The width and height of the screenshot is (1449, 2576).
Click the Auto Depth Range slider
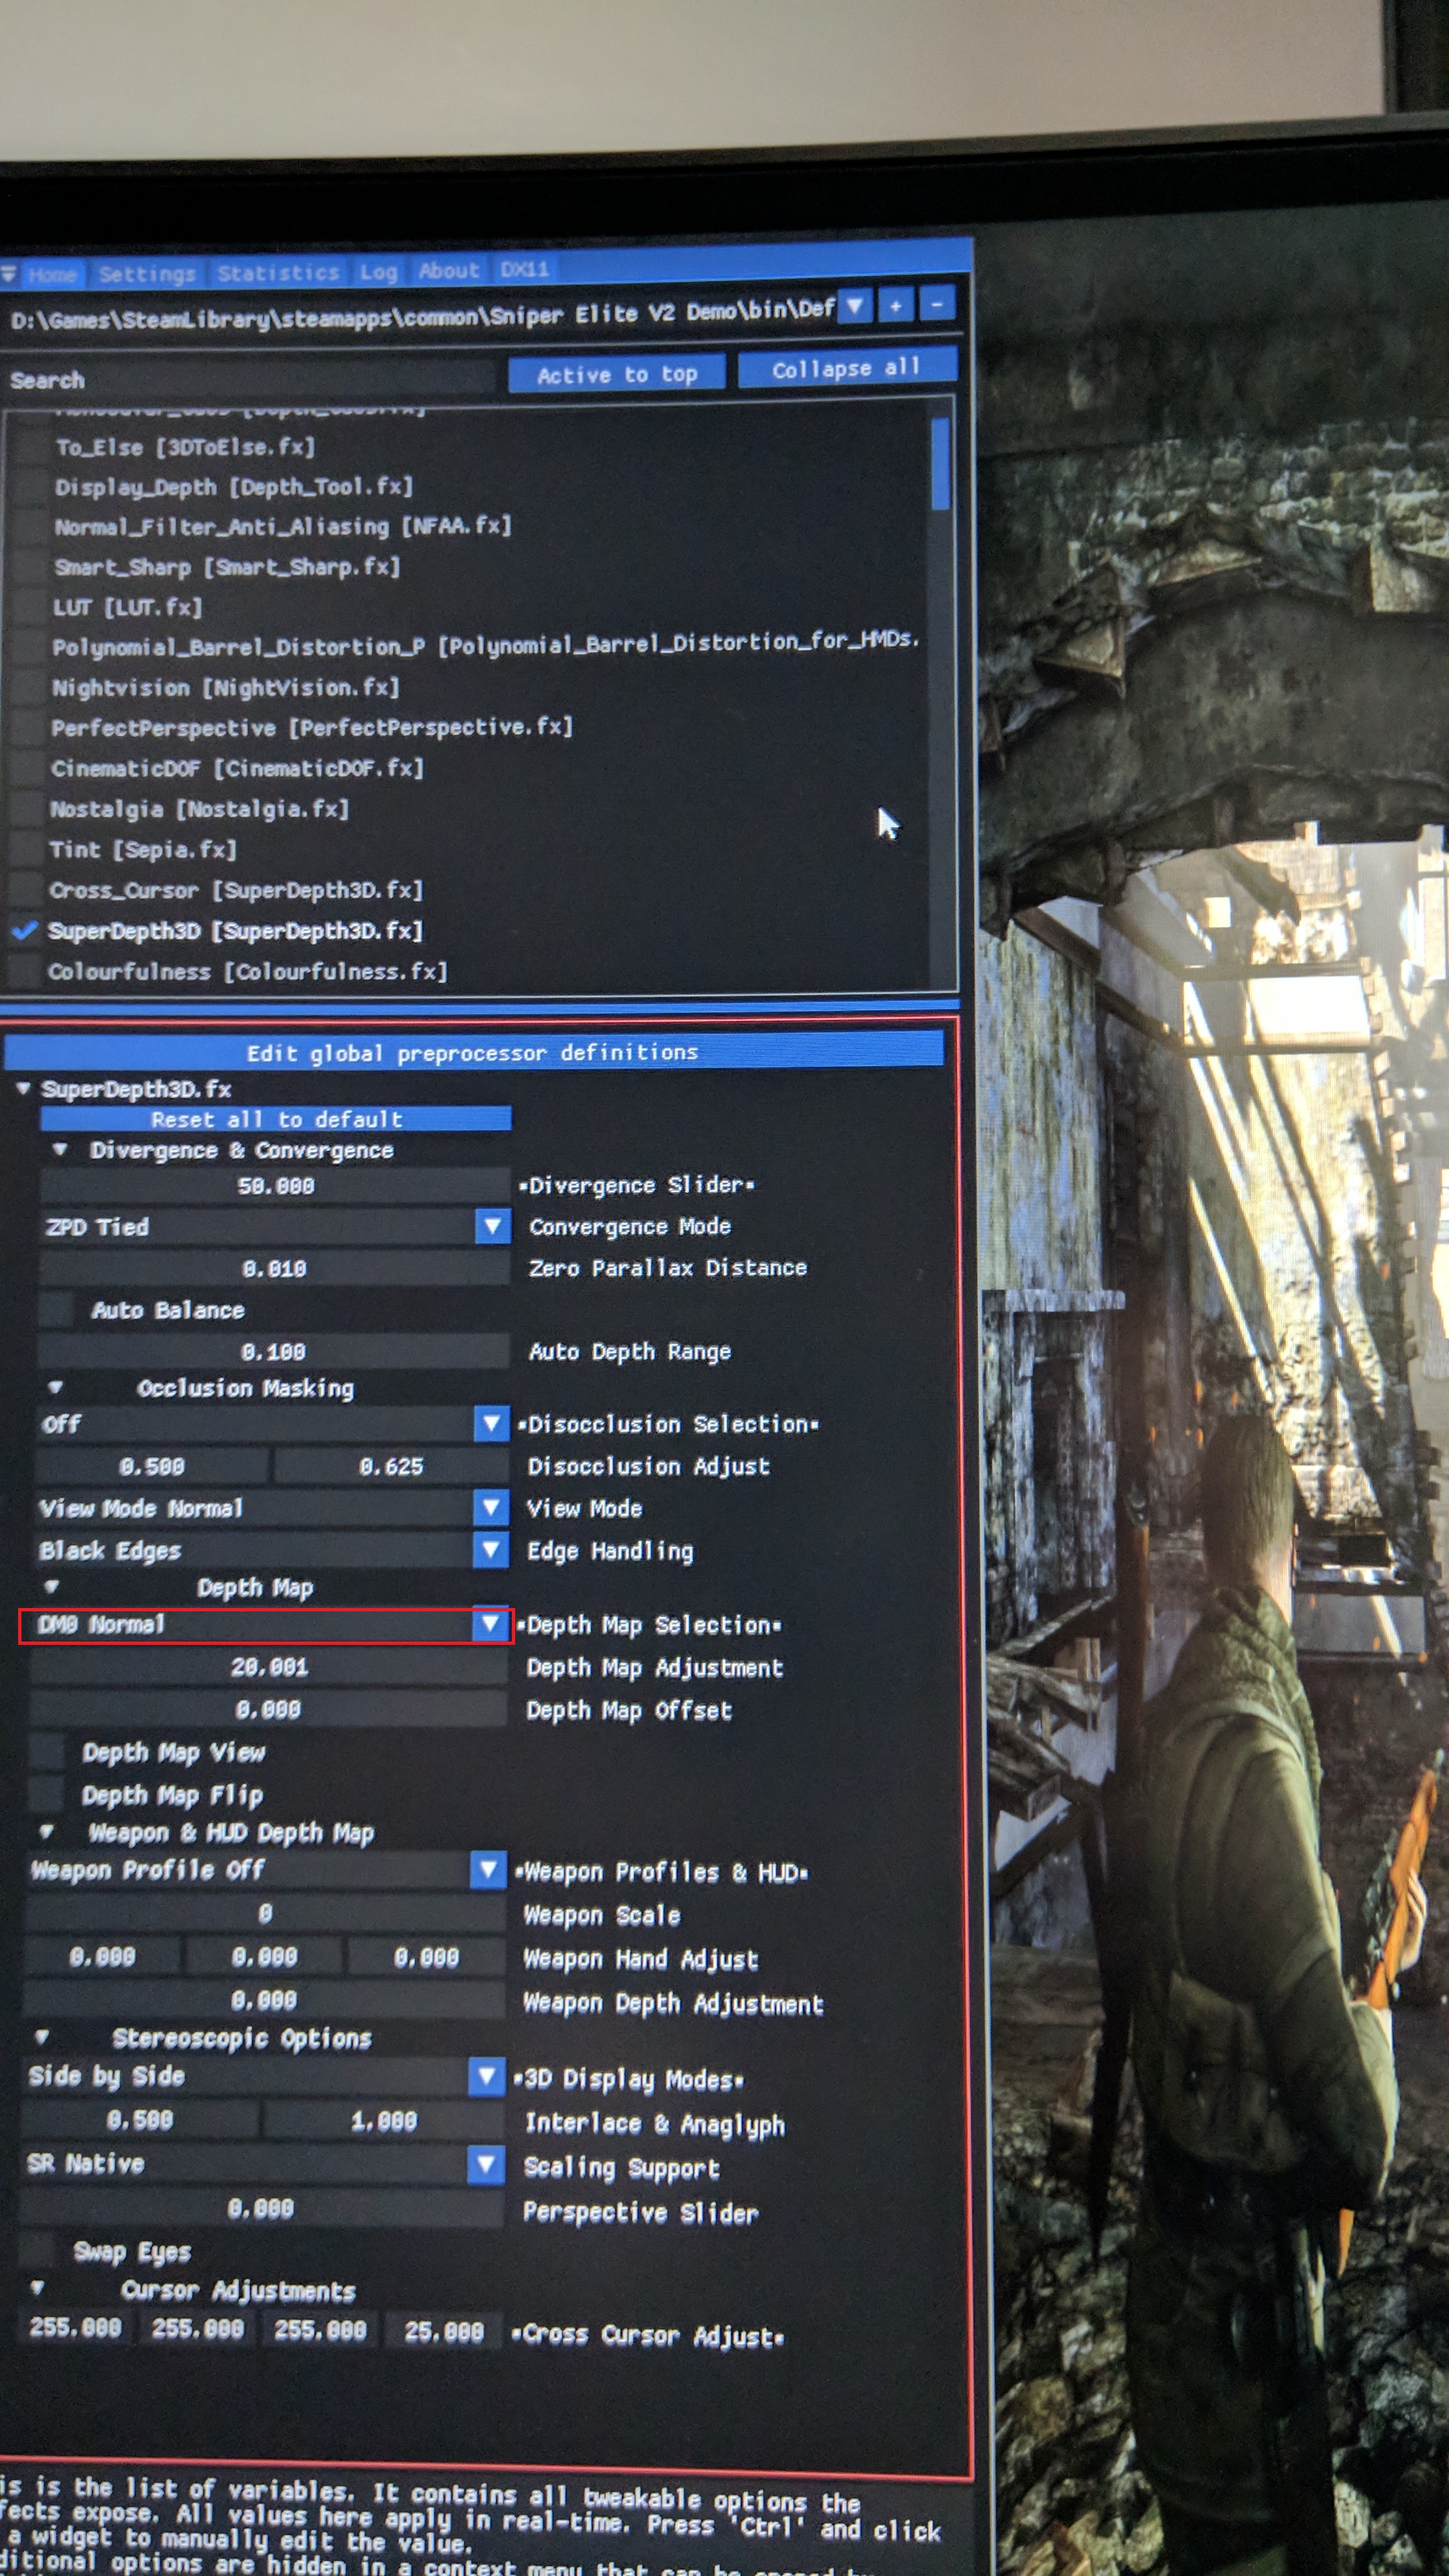coord(273,1352)
